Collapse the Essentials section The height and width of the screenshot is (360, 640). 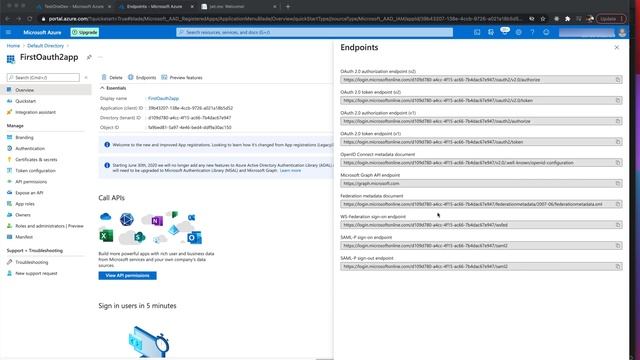coord(113,88)
